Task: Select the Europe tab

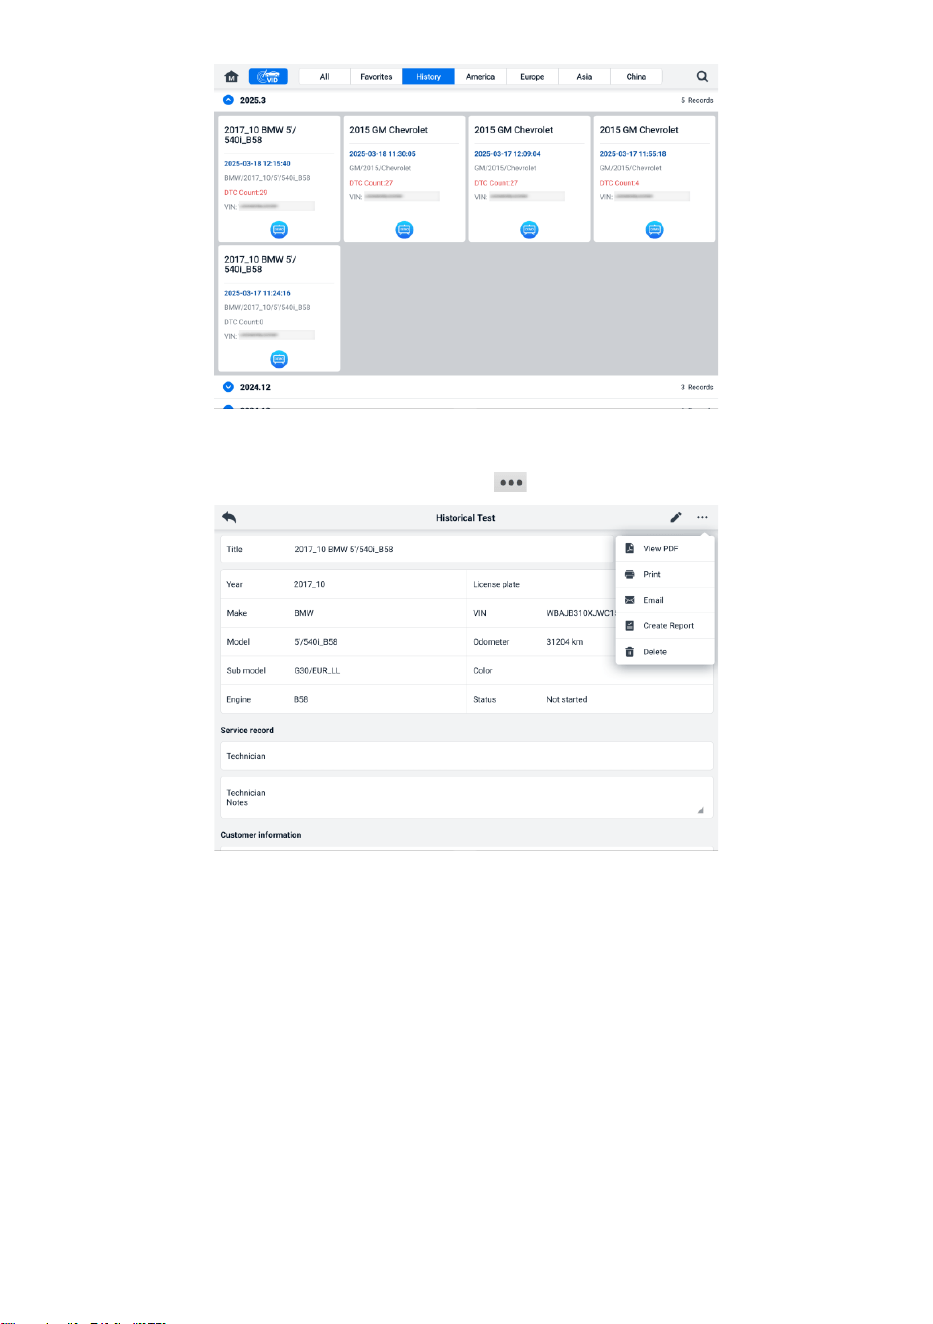Action: coord(532,76)
